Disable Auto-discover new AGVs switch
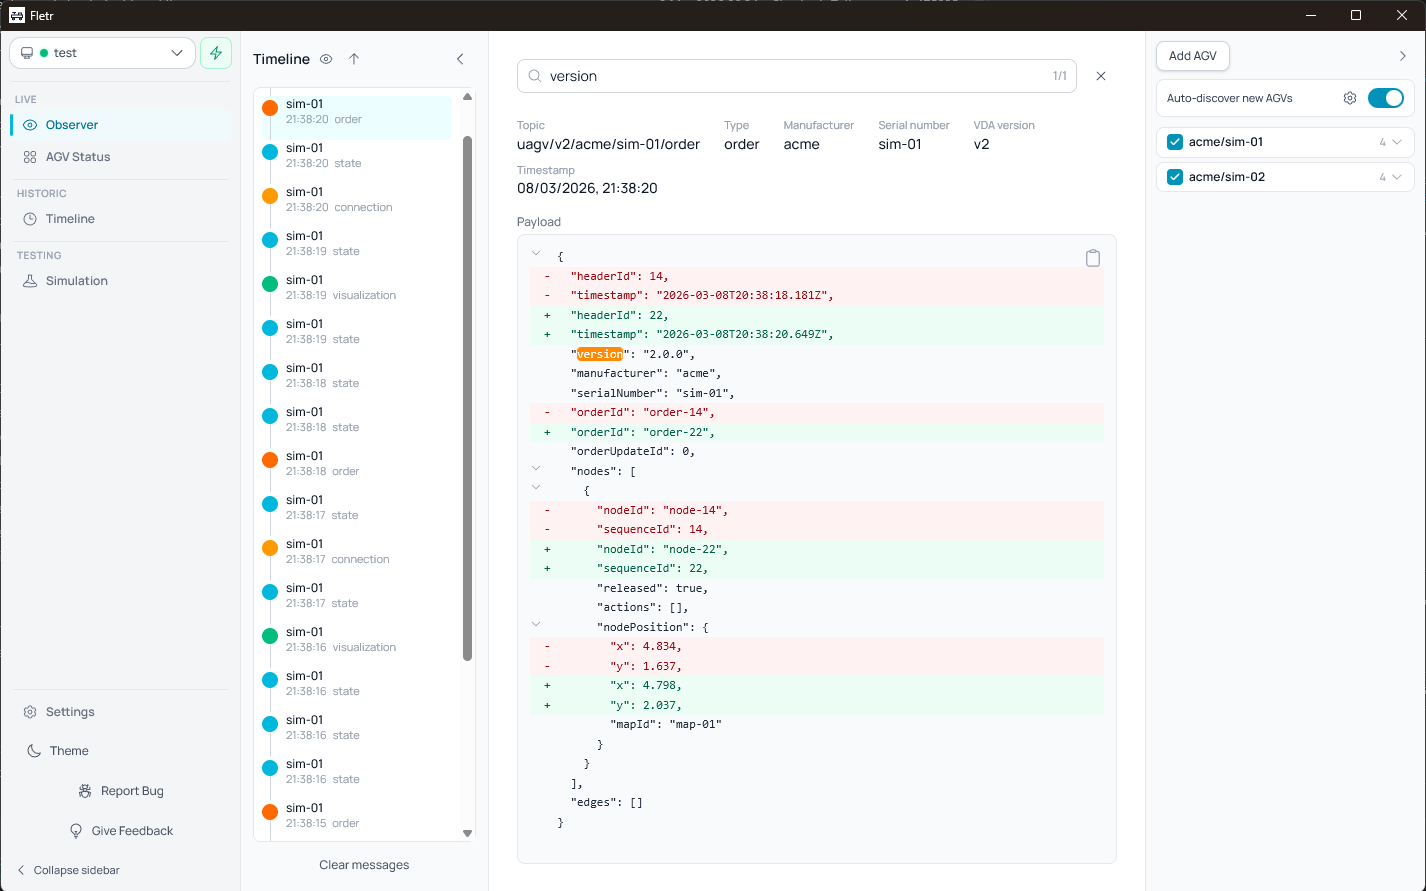 coord(1385,98)
